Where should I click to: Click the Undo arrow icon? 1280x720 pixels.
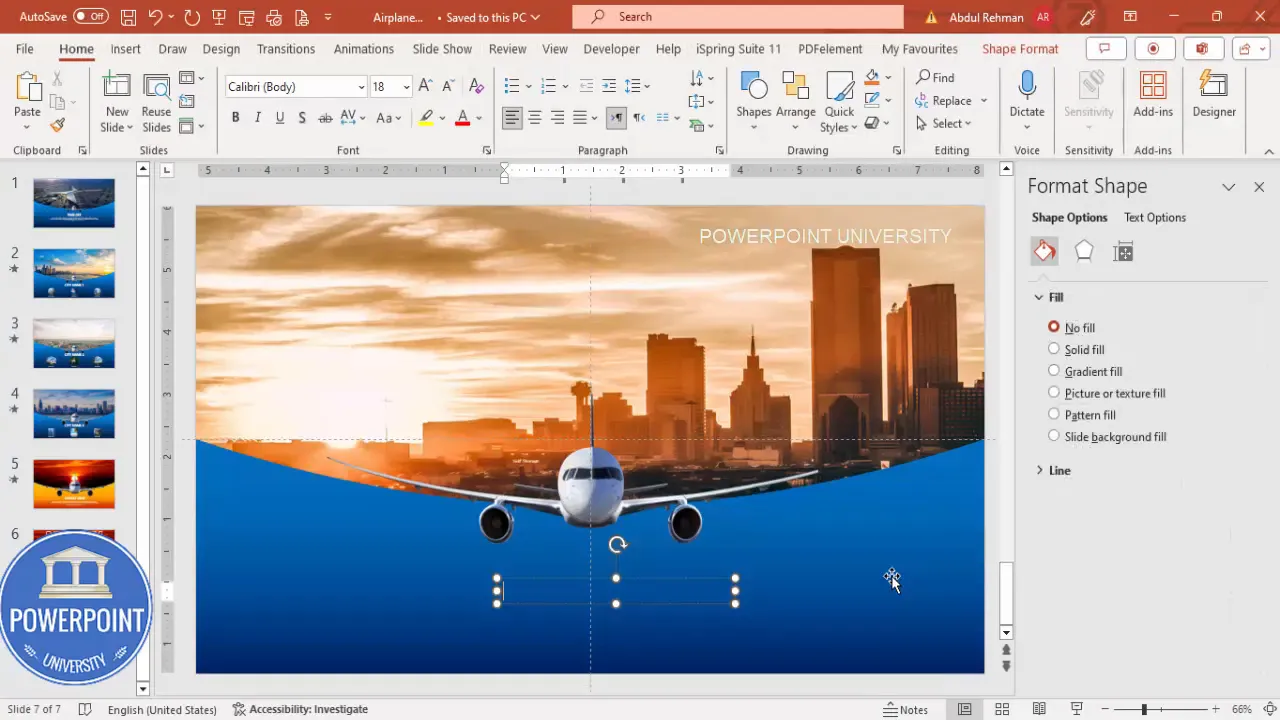(x=154, y=17)
